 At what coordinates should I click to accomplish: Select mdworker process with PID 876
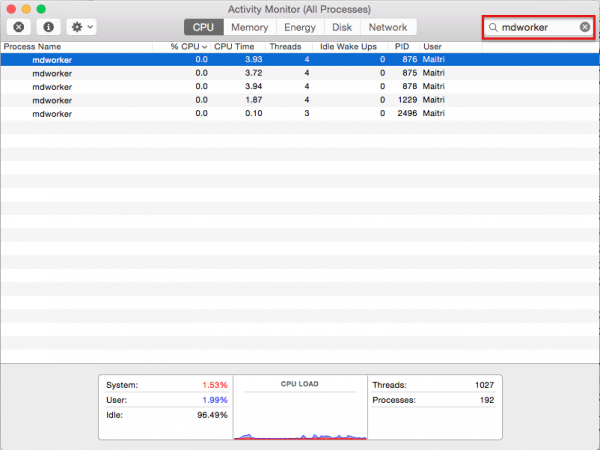tap(52, 60)
